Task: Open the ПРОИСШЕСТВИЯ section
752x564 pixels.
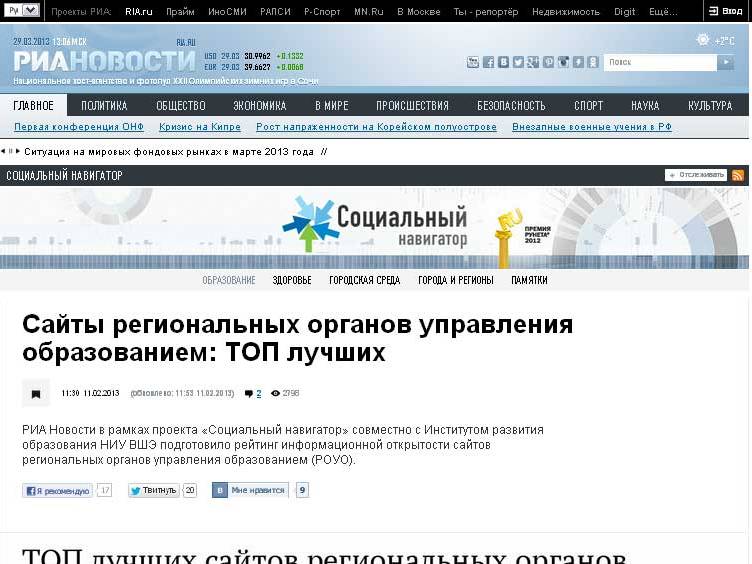Action: tap(412, 106)
